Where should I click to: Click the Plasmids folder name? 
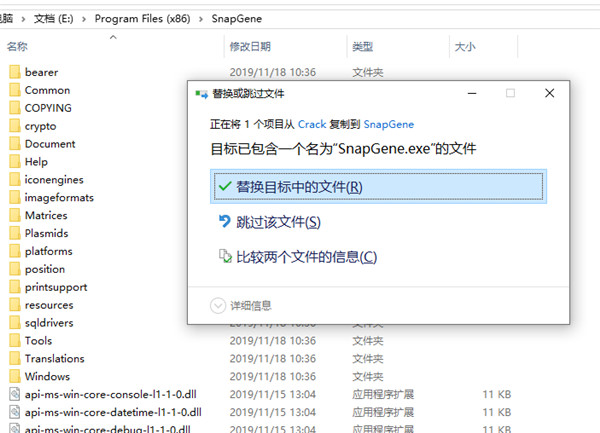point(46,233)
